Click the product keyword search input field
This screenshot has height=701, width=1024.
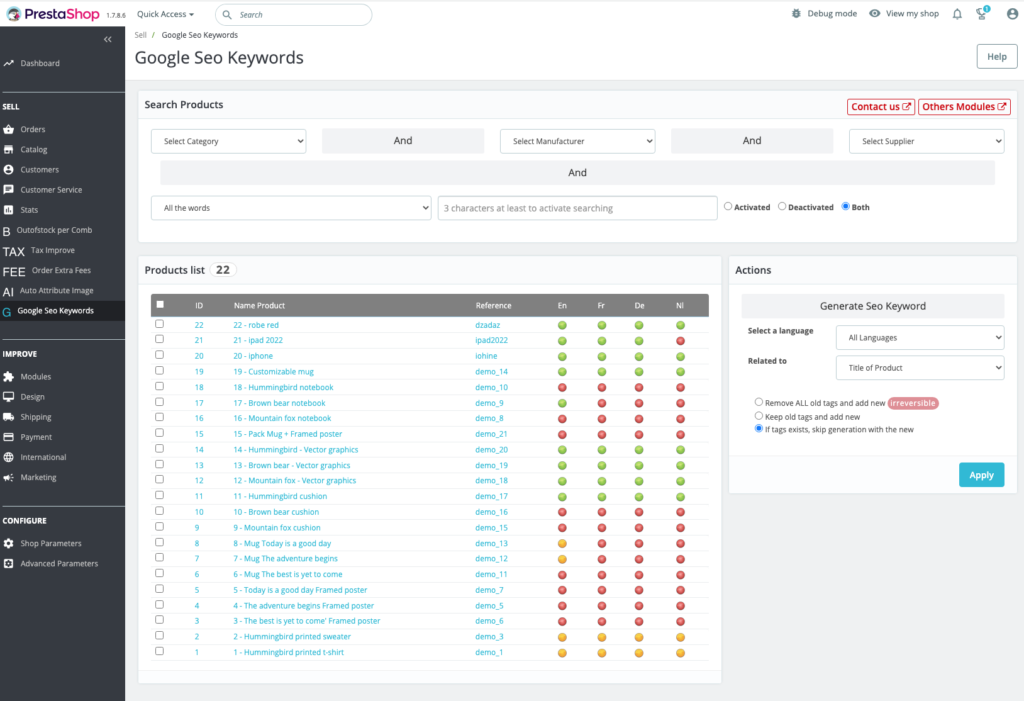577,208
